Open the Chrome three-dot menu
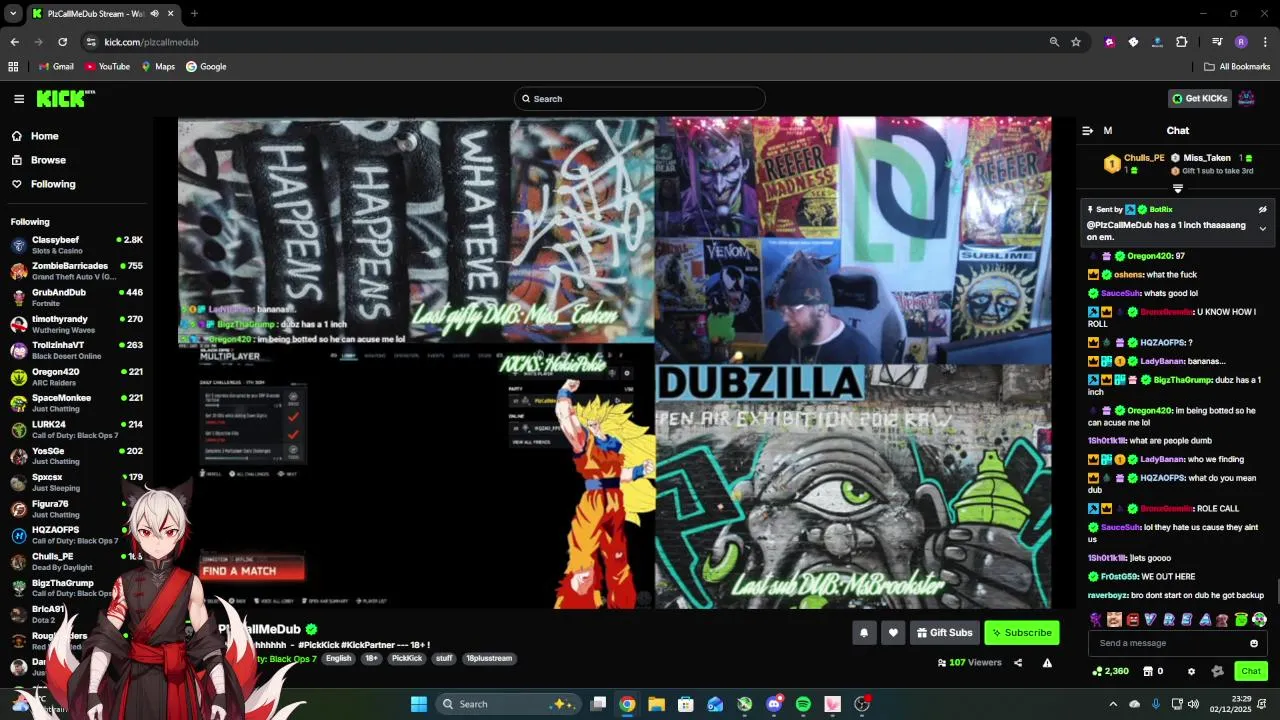The width and height of the screenshot is (1280, 720). (1265, 42)
